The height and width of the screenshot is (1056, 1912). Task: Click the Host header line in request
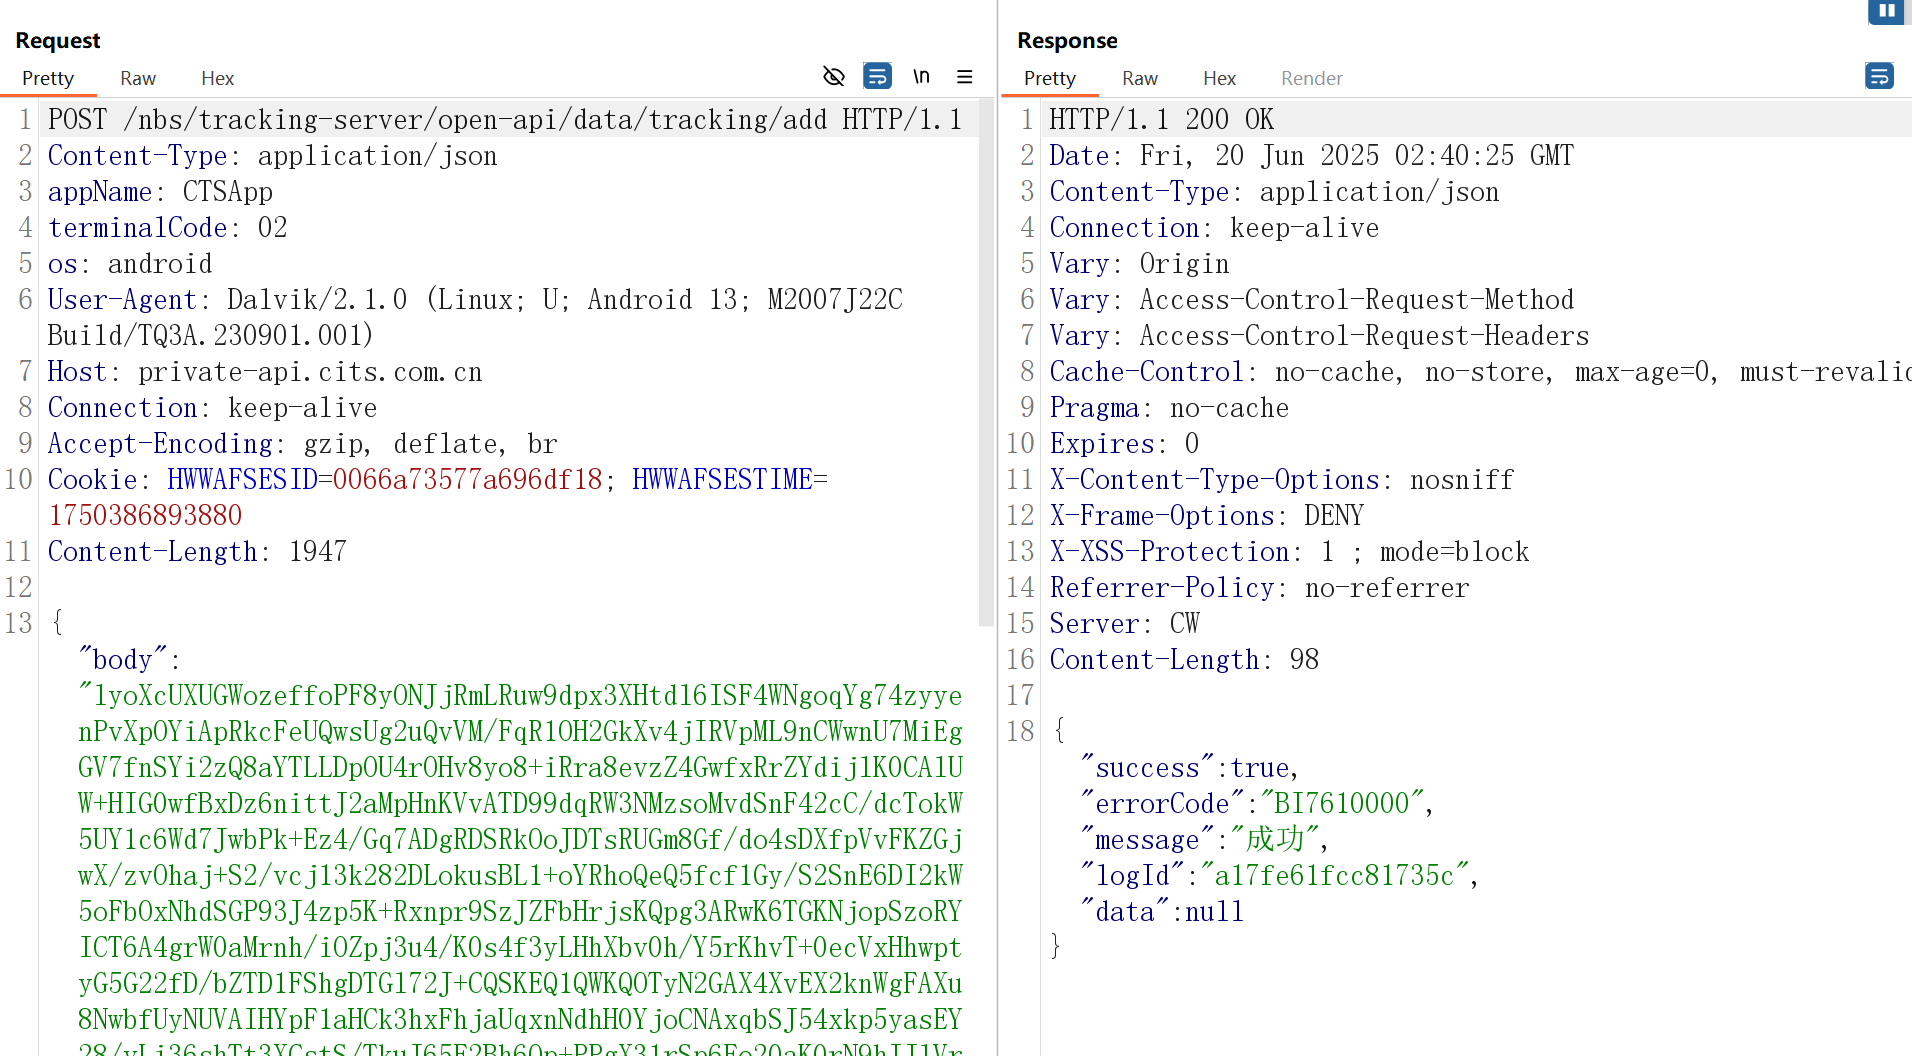(x=265, y=372)
